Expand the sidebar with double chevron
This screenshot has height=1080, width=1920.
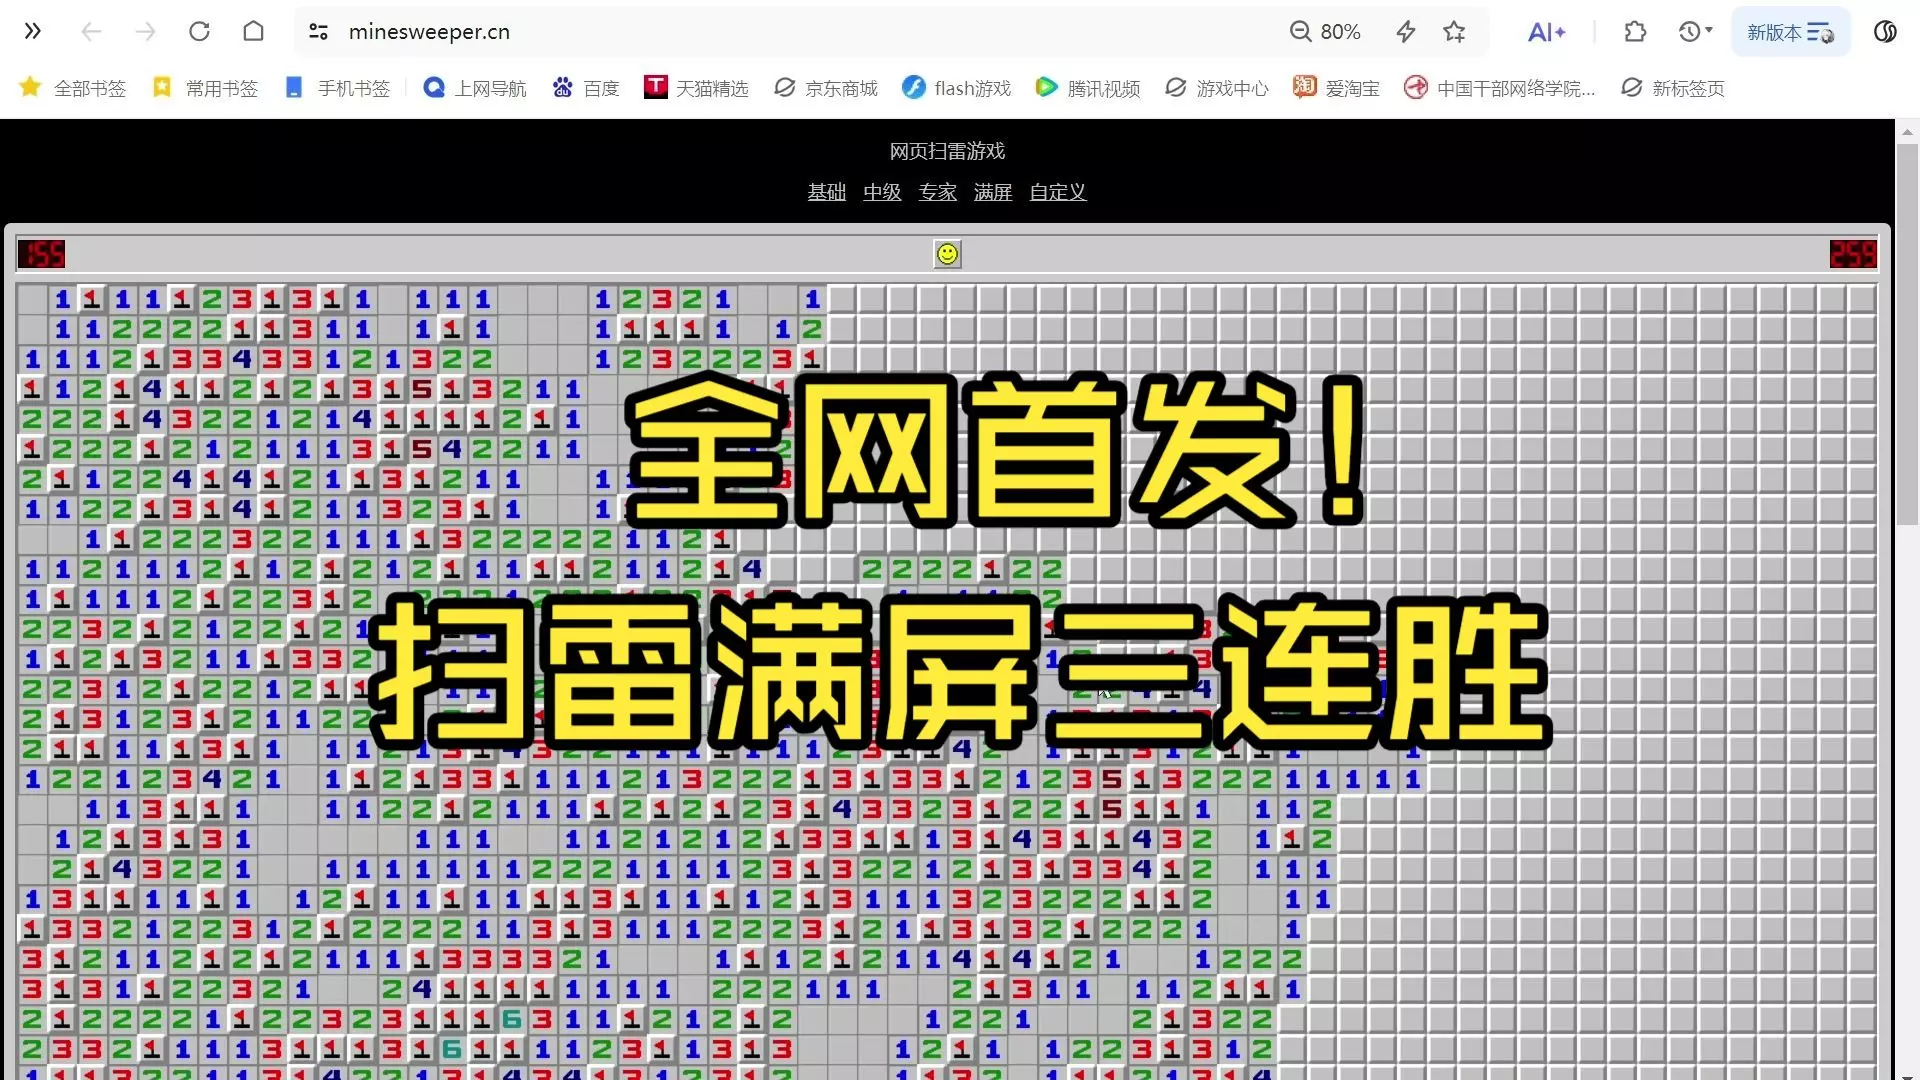pos(33,32)
